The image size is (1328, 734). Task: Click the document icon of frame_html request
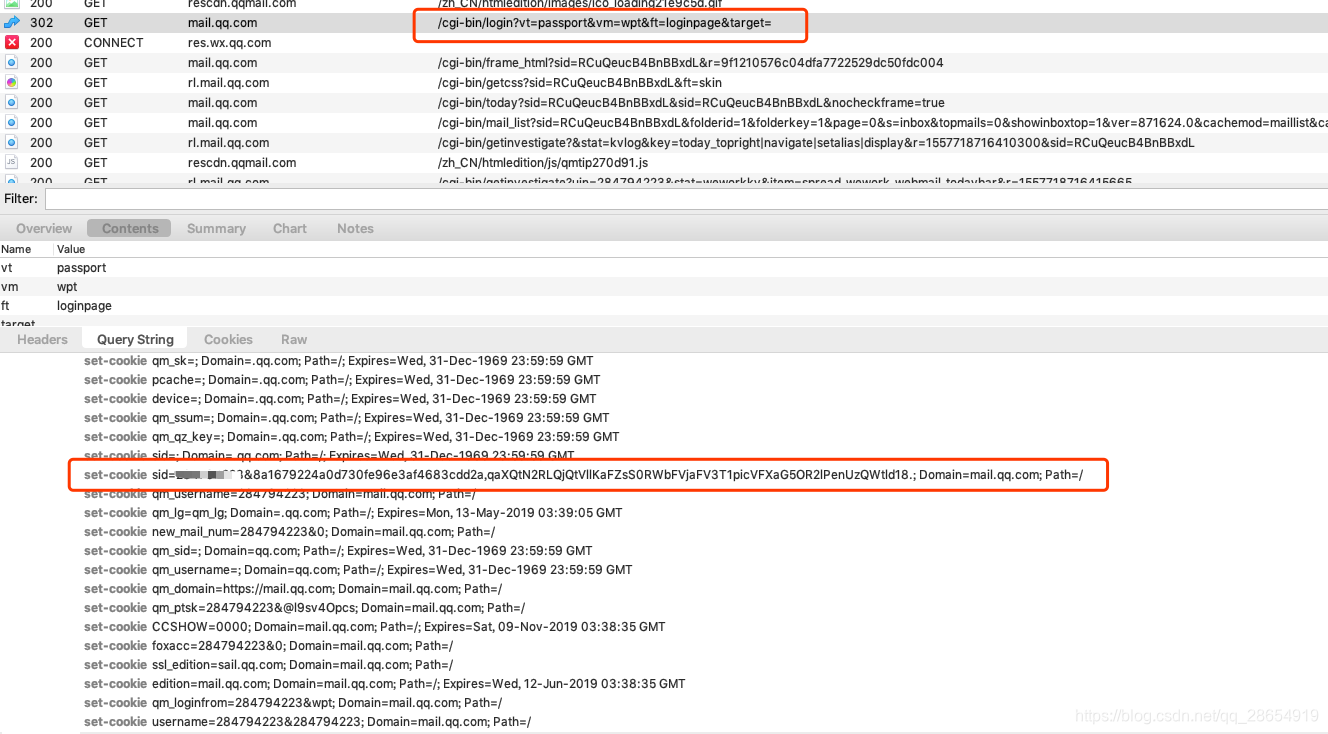(x=12, y=62)
